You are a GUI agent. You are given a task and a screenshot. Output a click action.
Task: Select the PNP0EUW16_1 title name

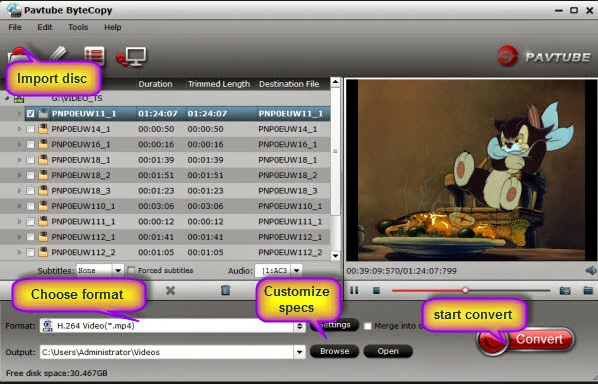81,145
